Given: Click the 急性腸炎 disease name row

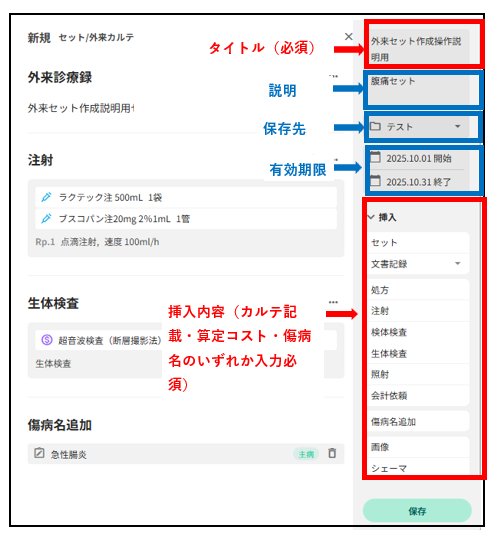Looking at the screenshot, I should tap(186, 454).
